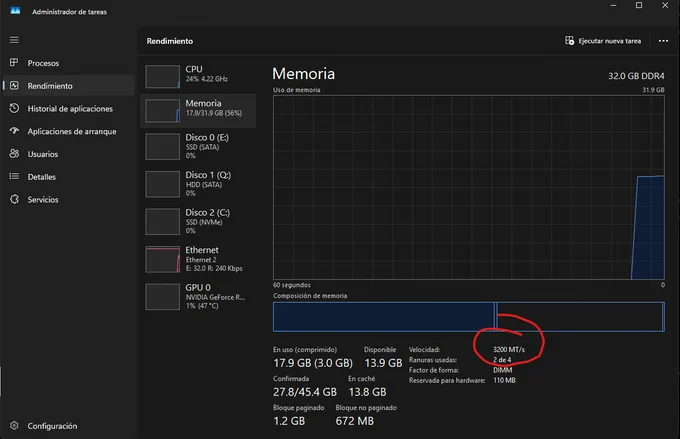The width and height of the screenshot is (680, 439).
Task: Open the Historial de aplicaciones page
Action: pos(70,108)
